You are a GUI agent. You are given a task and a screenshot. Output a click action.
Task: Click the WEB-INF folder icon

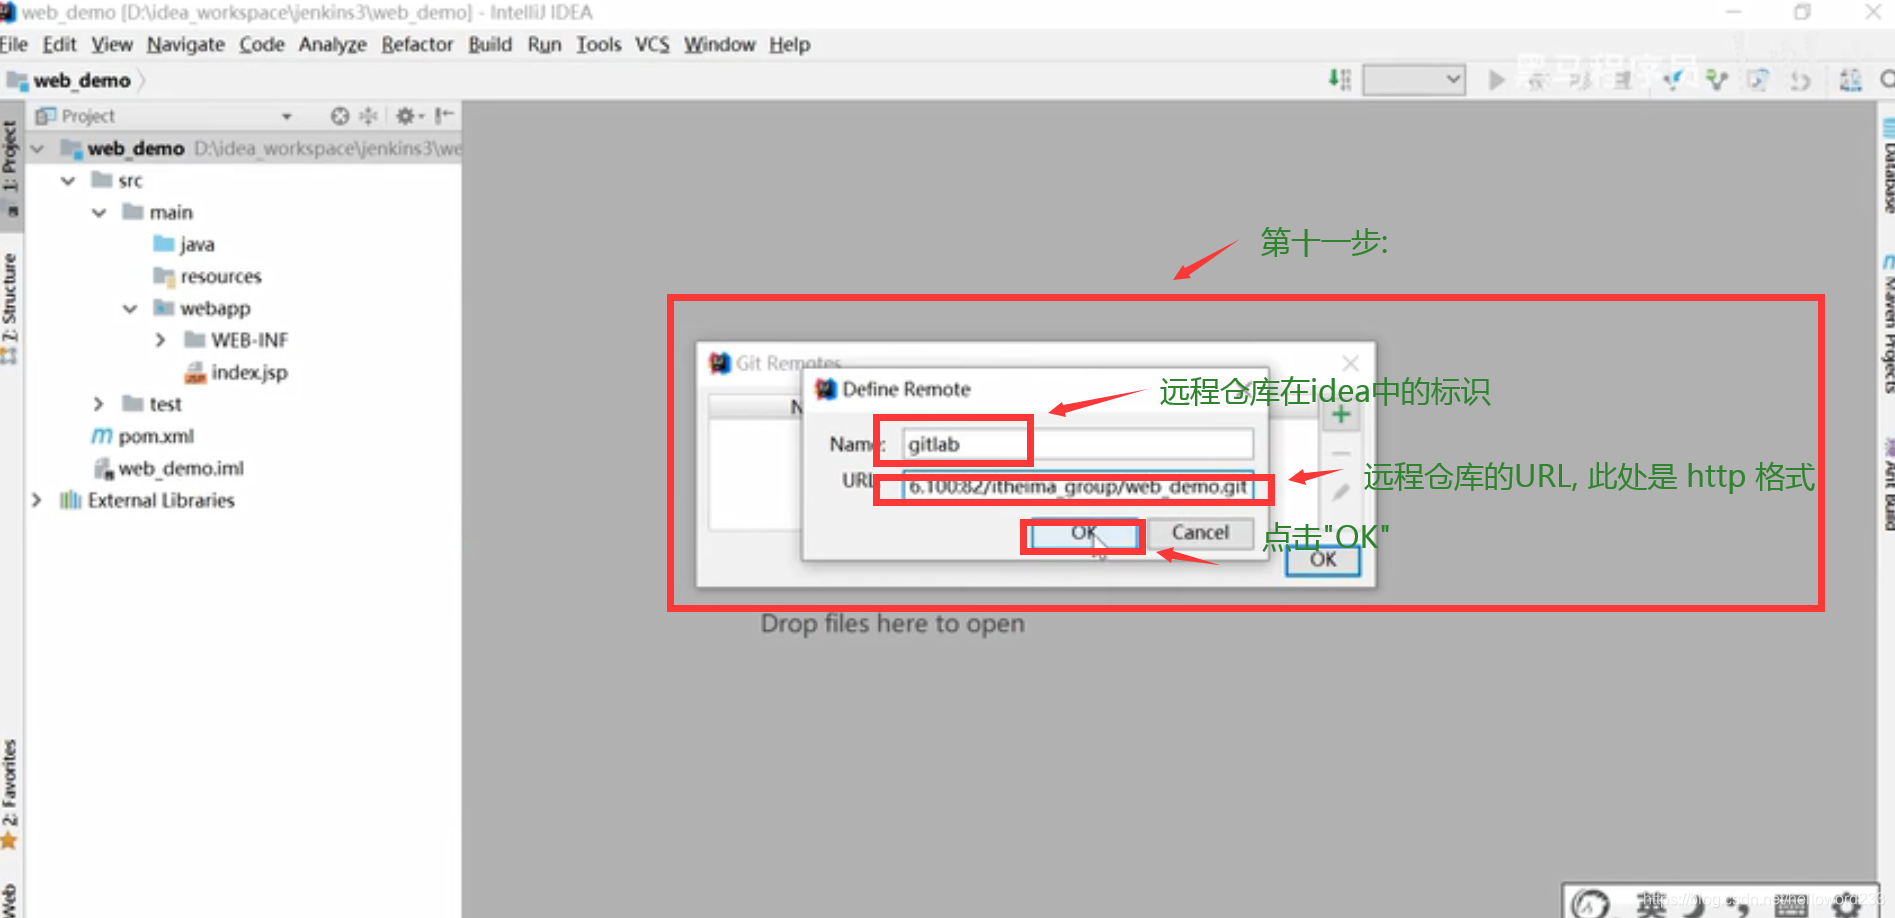[x=195, y=341]
